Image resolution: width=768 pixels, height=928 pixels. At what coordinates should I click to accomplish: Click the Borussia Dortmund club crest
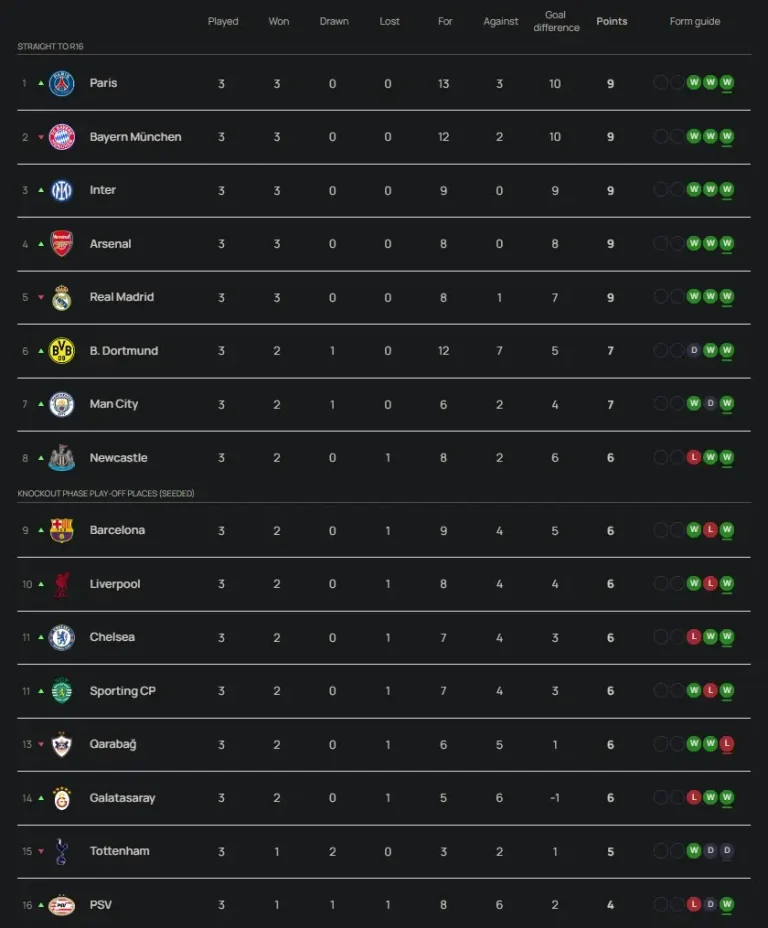point(62,351)
